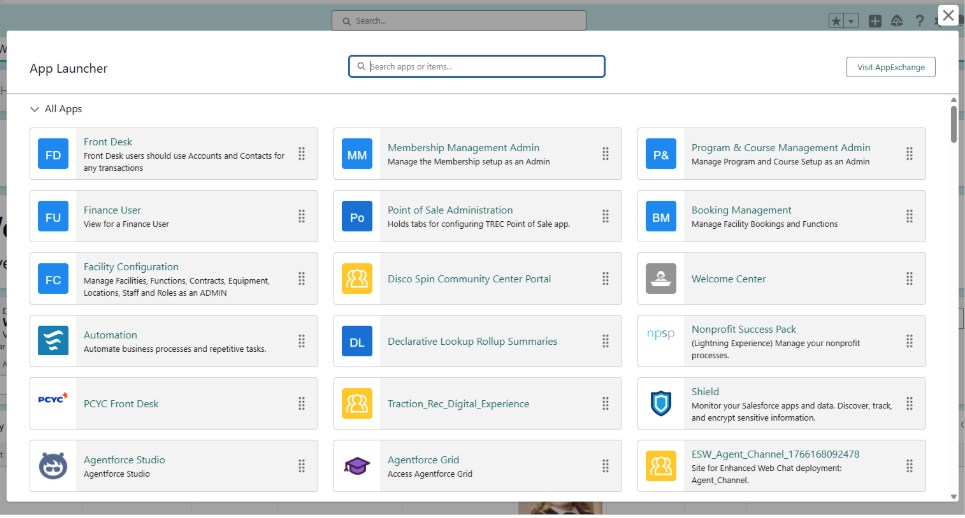The image size is (965, 518).
Task: Click the Shield app icon
Action: tap(661, 404)
